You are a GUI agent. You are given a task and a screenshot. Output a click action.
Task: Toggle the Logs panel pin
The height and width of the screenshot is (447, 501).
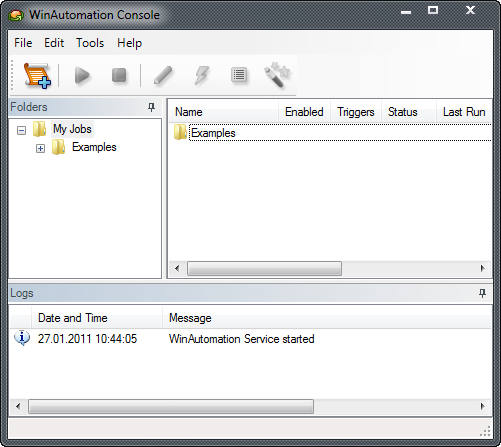pos(482,293)
